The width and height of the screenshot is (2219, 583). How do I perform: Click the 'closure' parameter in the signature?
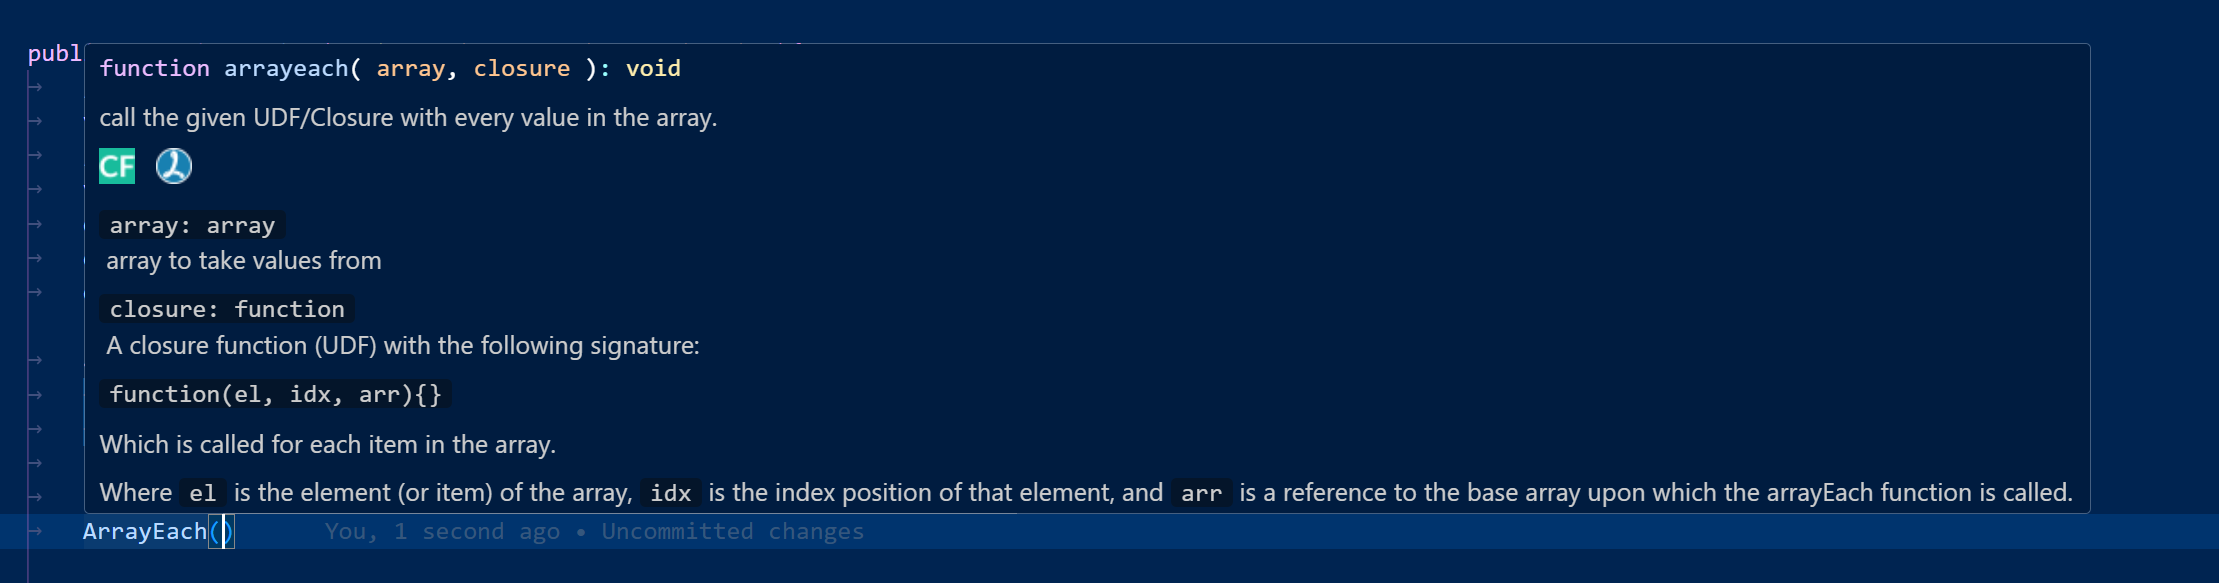521,69
